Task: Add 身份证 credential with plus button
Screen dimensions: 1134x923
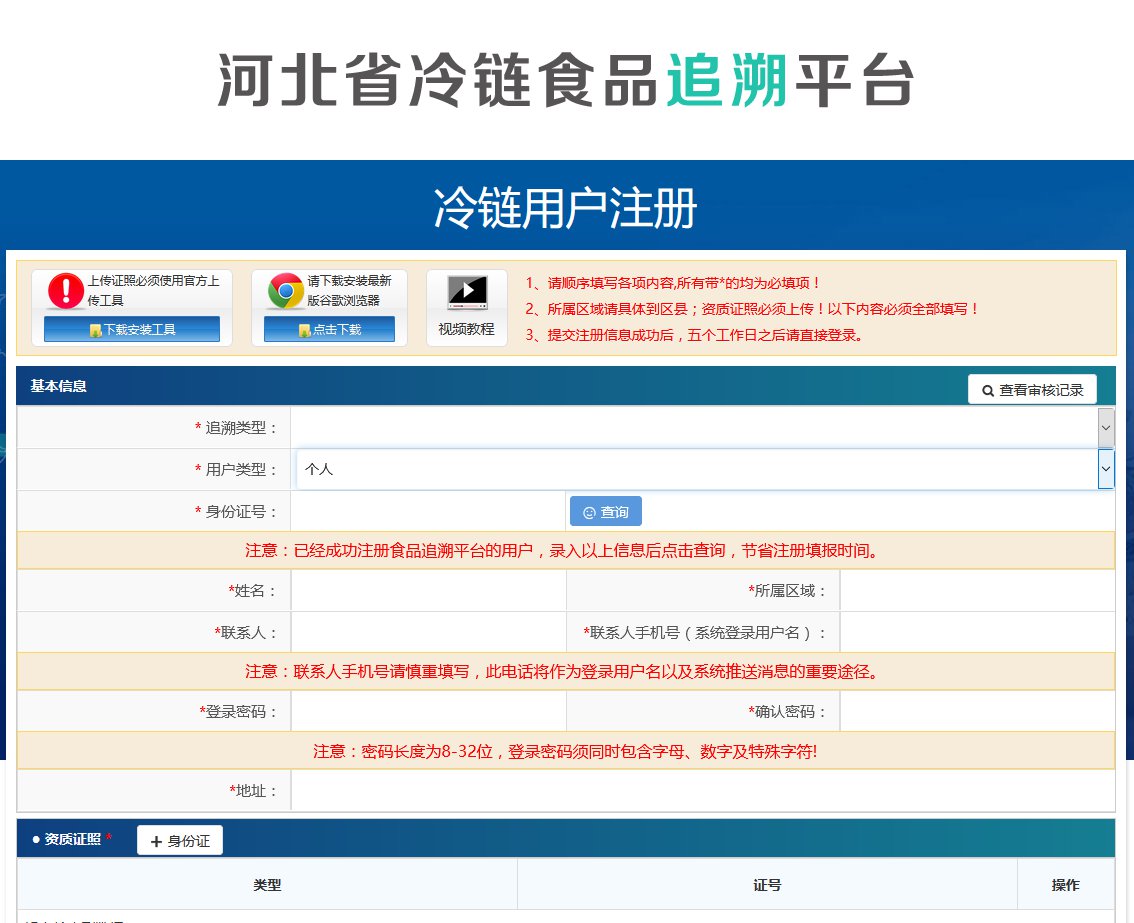Action: (180, 841)
